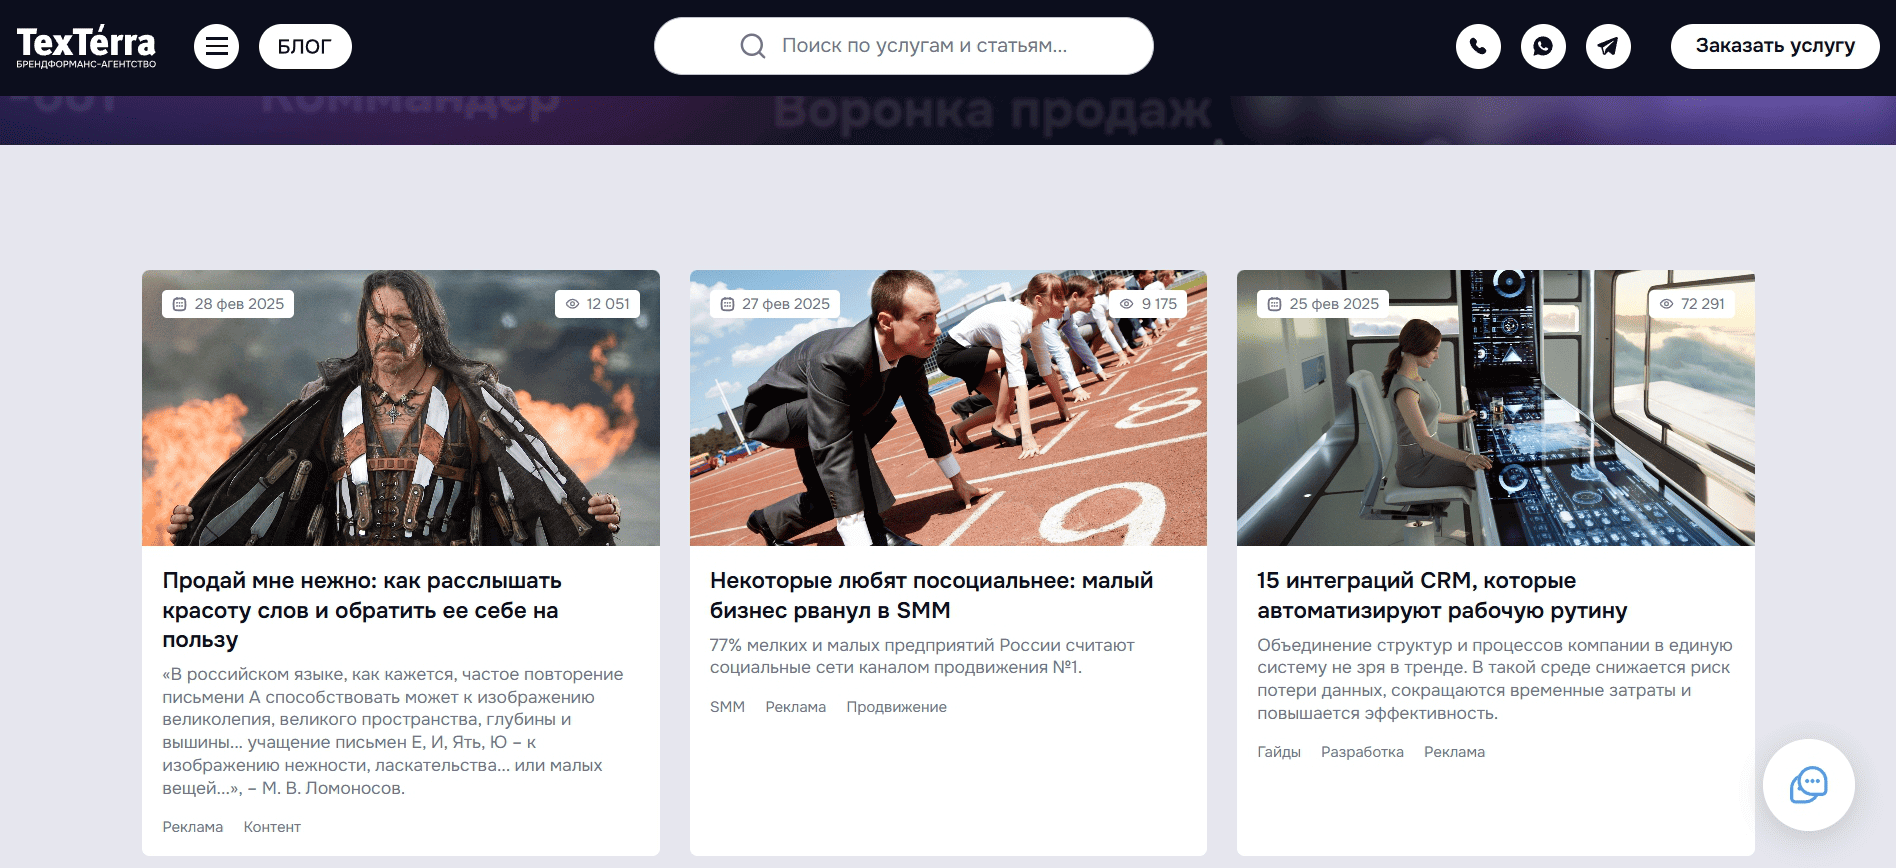The image size is (1896, 868).
Task: Open the Telegram contact icon
Action: click(x=1608, y=46)
